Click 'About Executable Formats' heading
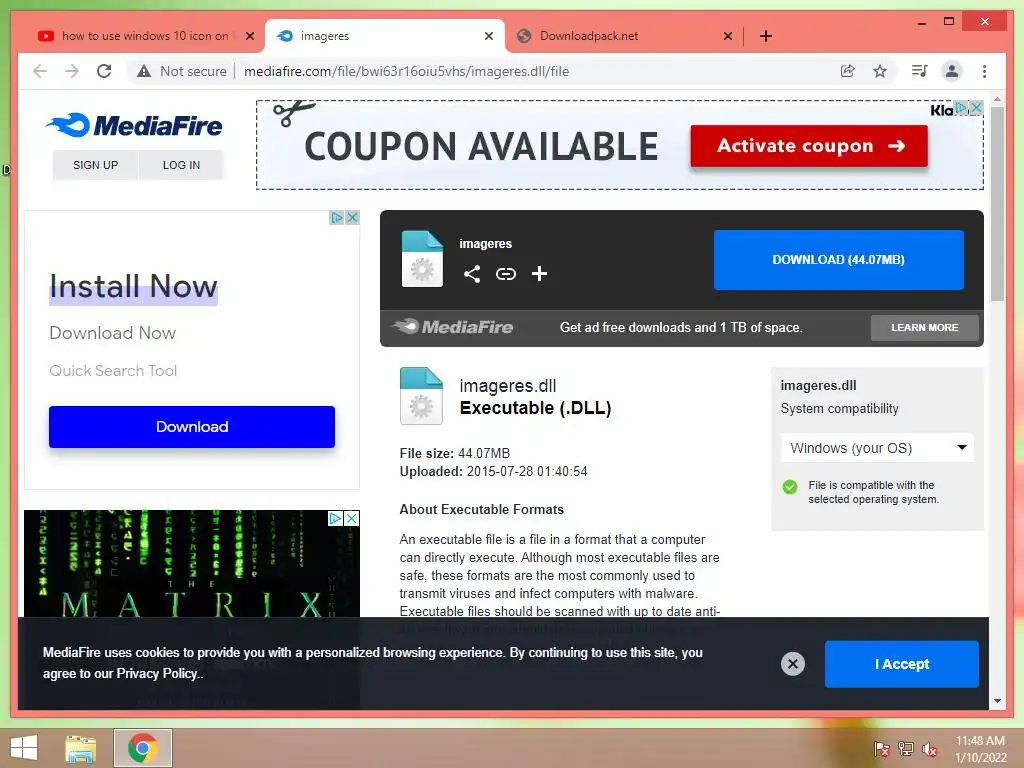The width and height of the screenshot is (1024, 768). [481, 509]
